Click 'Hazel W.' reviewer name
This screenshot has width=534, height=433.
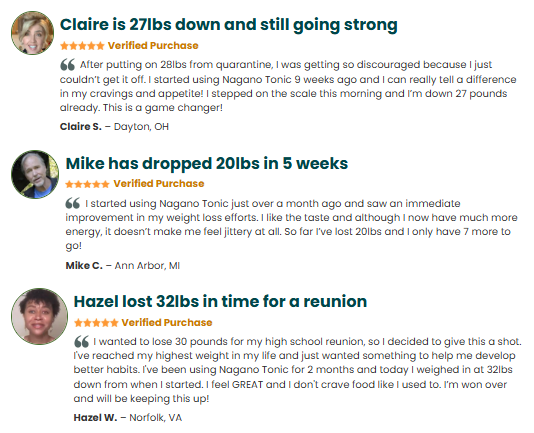[x=95, y=418]
